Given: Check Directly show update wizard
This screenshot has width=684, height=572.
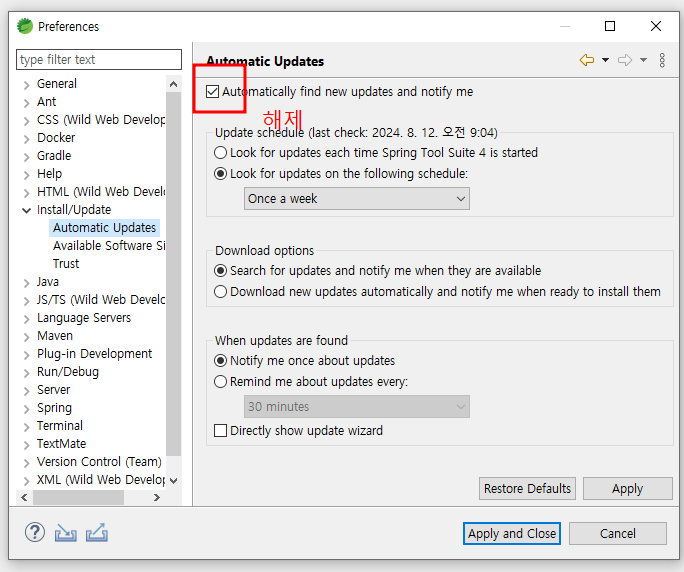Looking at the screenshot, I should pos(220,431).
